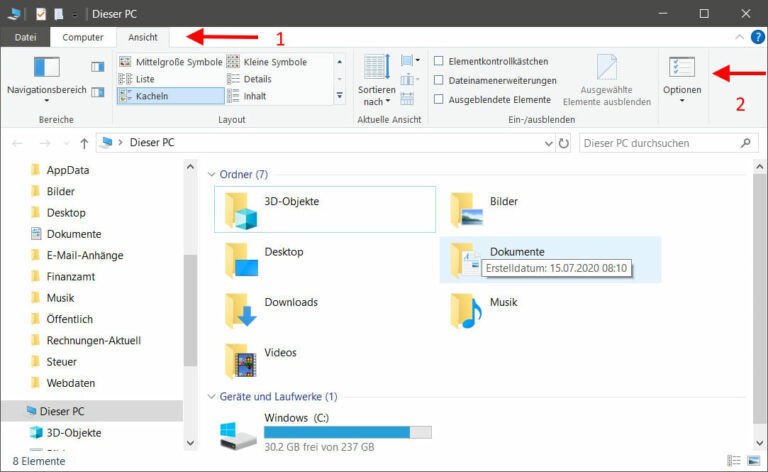Select the Musik folder tile

(551, 310)
